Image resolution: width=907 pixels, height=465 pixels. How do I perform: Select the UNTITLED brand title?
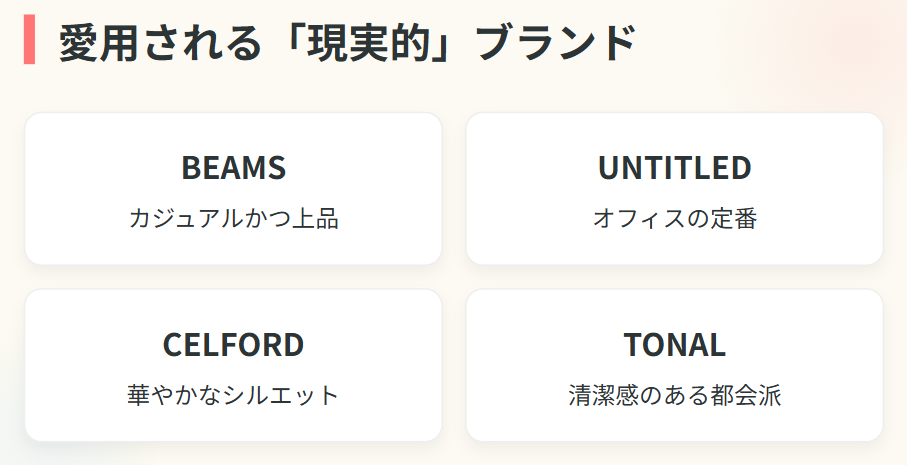click(x=674, y=168)
